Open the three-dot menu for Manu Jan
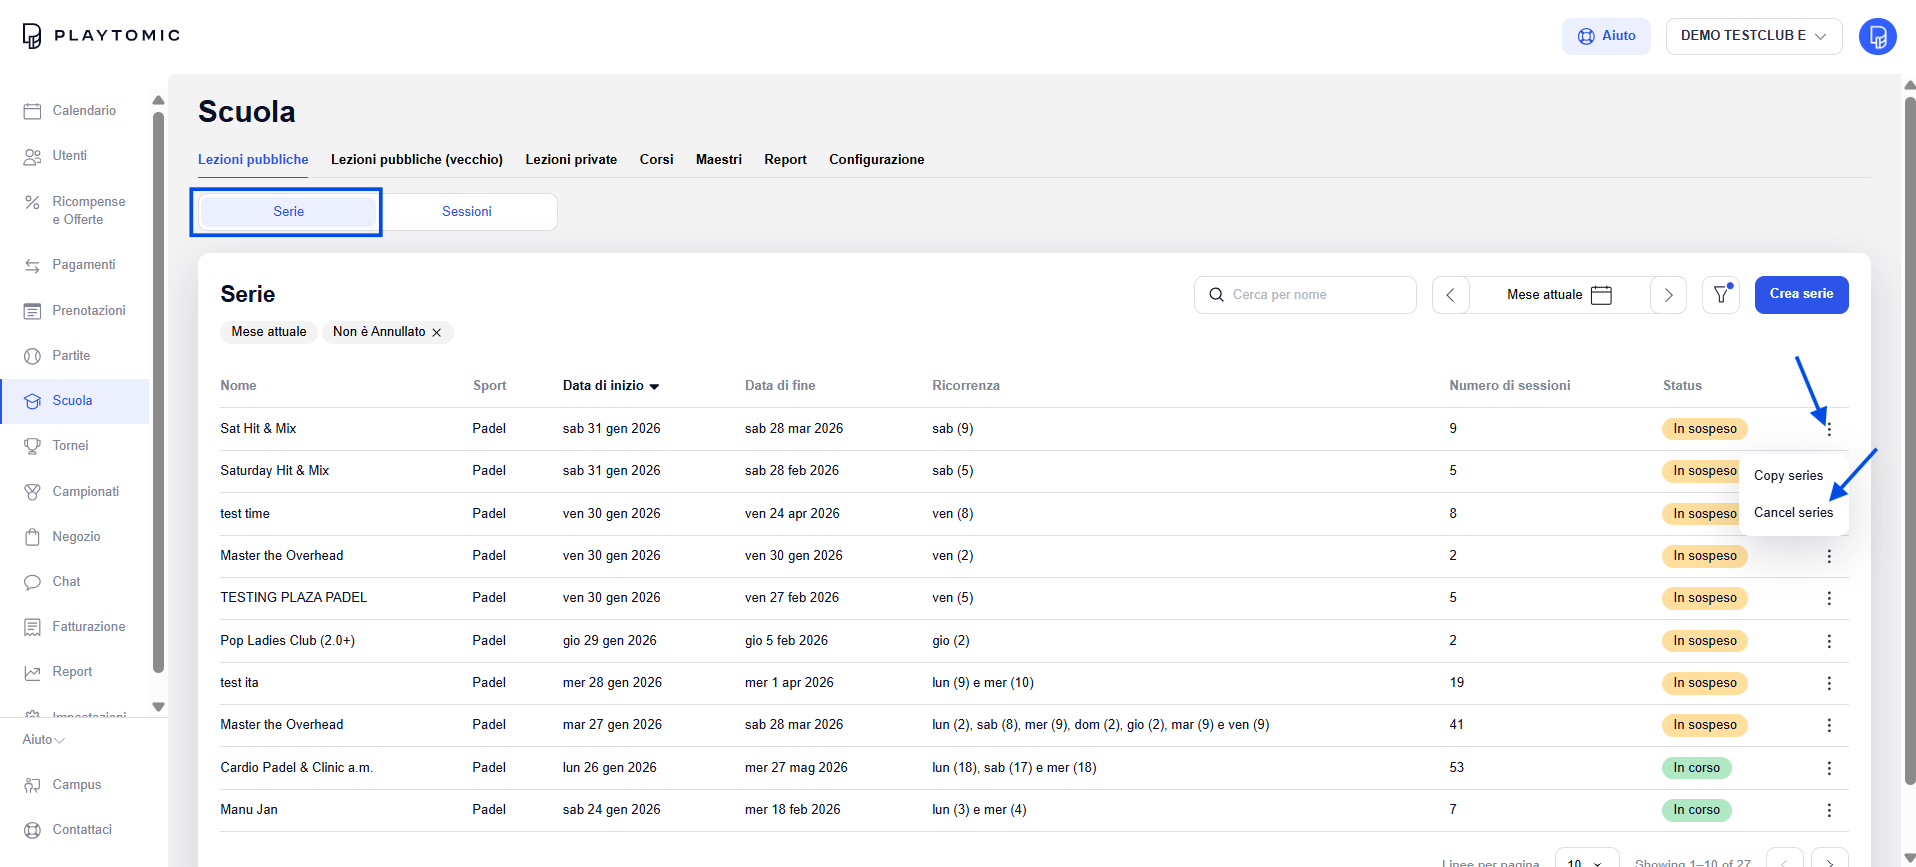This screenshot has height=867, width=1916. click(x=1828, y=810)
